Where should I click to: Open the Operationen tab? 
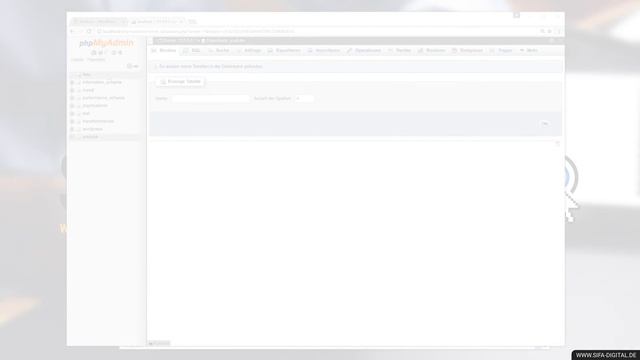pyautogui.click(x=364, y=51)
